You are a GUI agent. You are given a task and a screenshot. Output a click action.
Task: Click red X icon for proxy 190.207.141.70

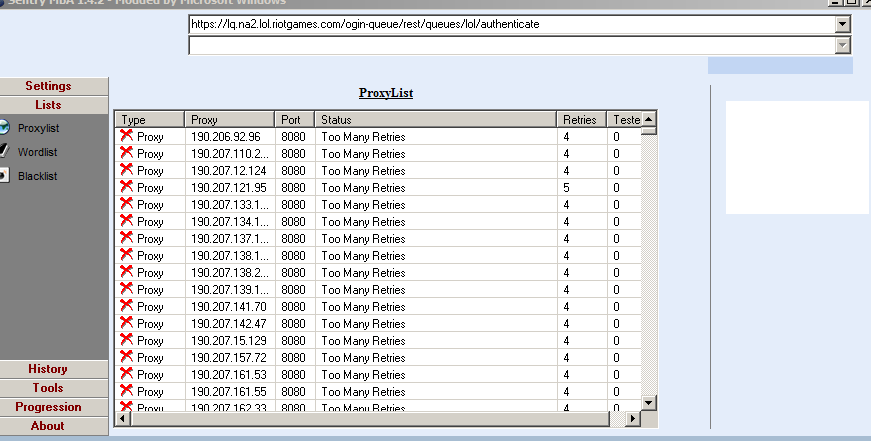127,305
